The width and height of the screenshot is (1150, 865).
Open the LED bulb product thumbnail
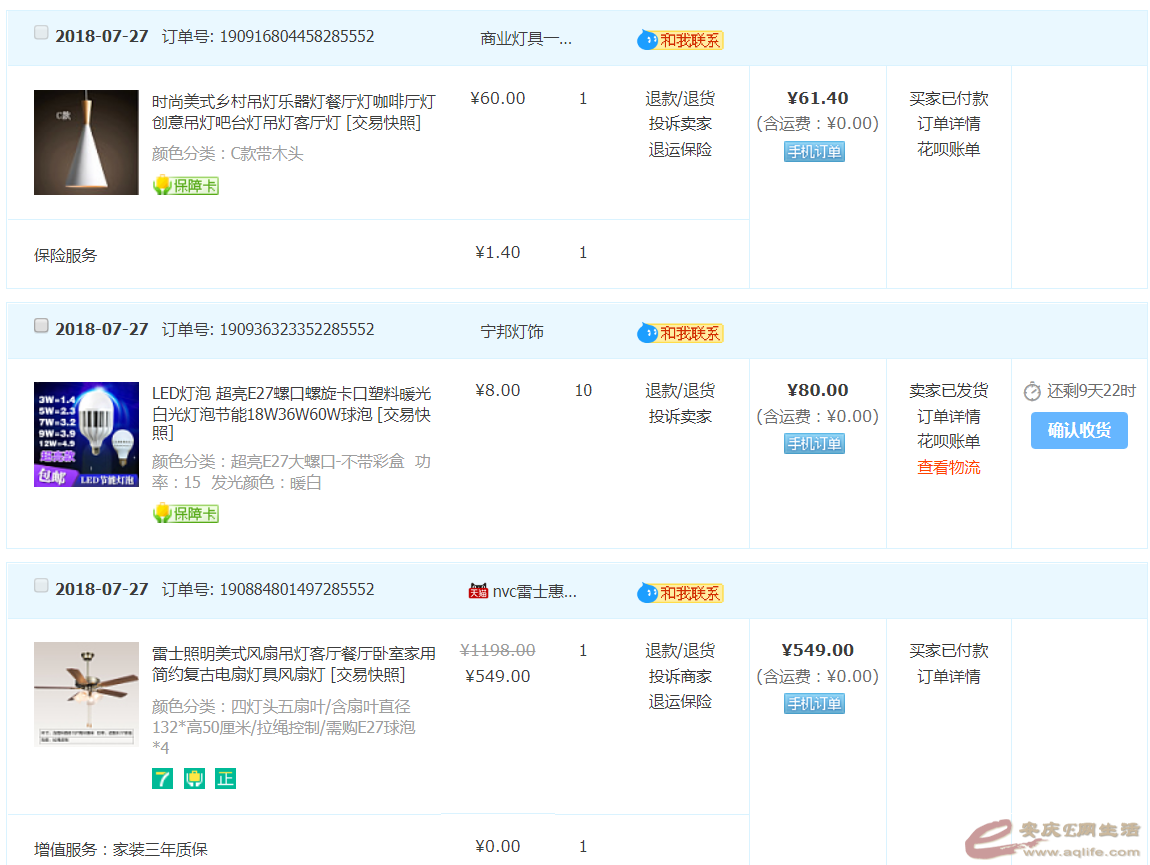[x=86, y=434]
